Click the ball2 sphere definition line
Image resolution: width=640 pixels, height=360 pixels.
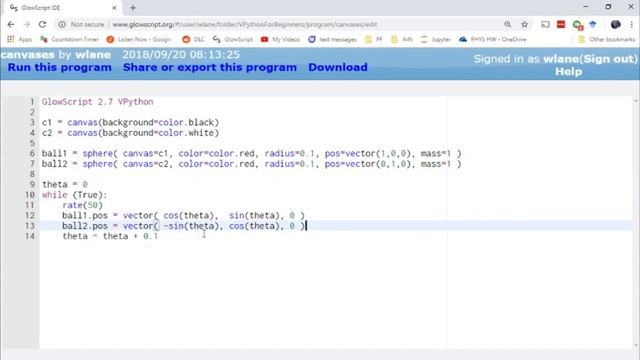click(x=251, y=164)
